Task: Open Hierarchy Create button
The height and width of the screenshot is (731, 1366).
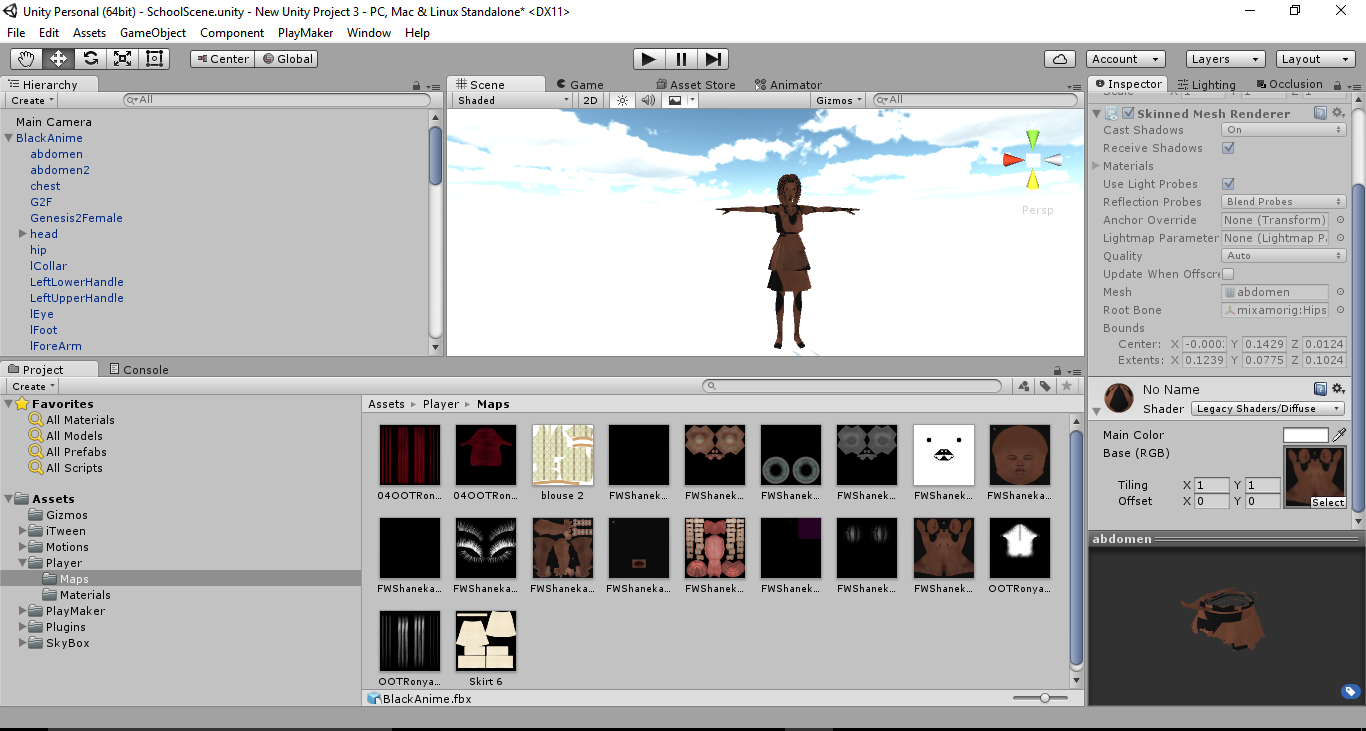Action: coord(32,100)
